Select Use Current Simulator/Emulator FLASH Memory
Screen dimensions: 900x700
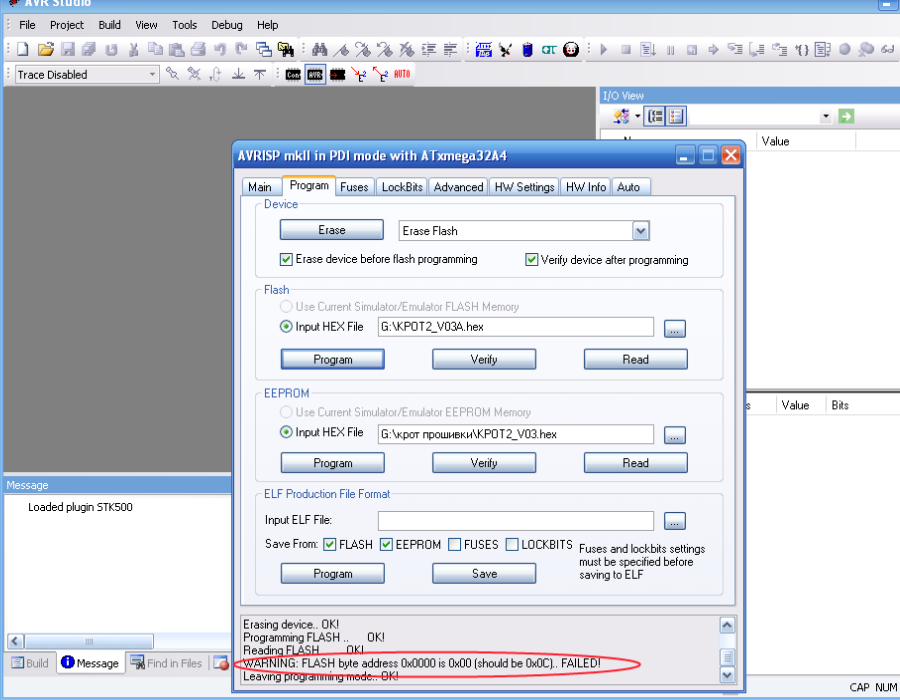coord(285,306)
